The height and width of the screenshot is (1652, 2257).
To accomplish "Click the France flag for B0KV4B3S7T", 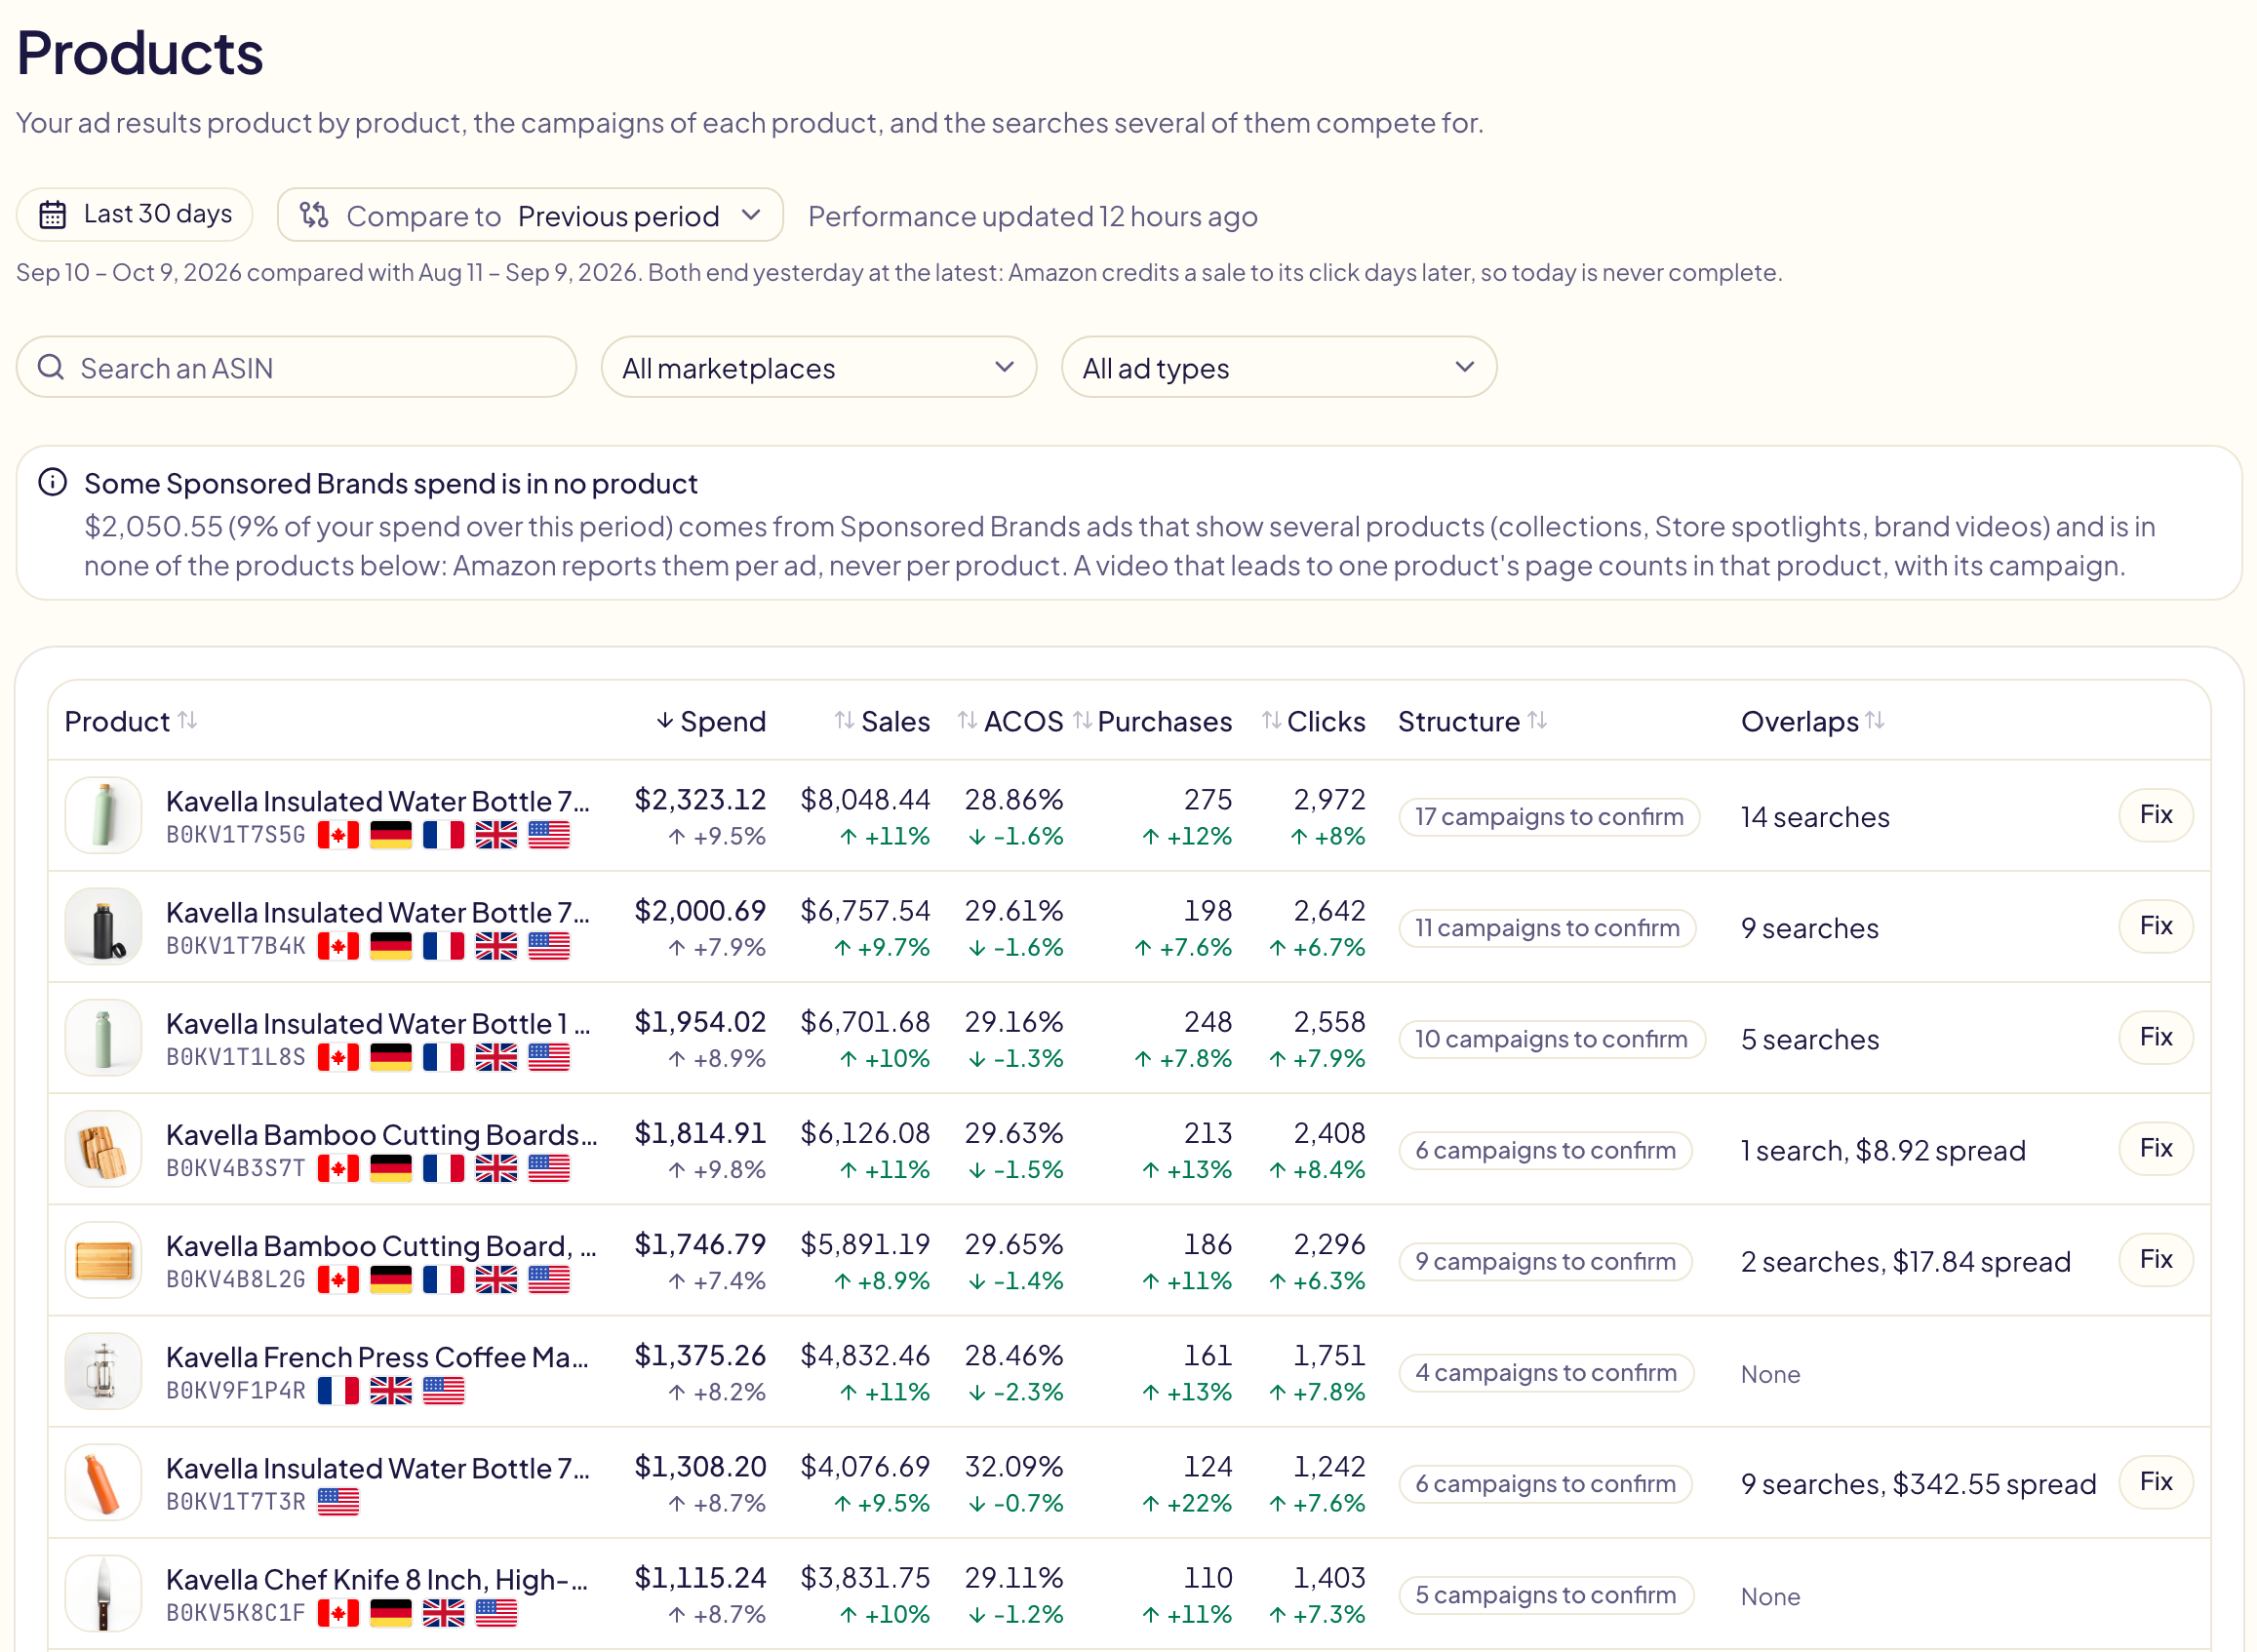I will coord(444,1168).
